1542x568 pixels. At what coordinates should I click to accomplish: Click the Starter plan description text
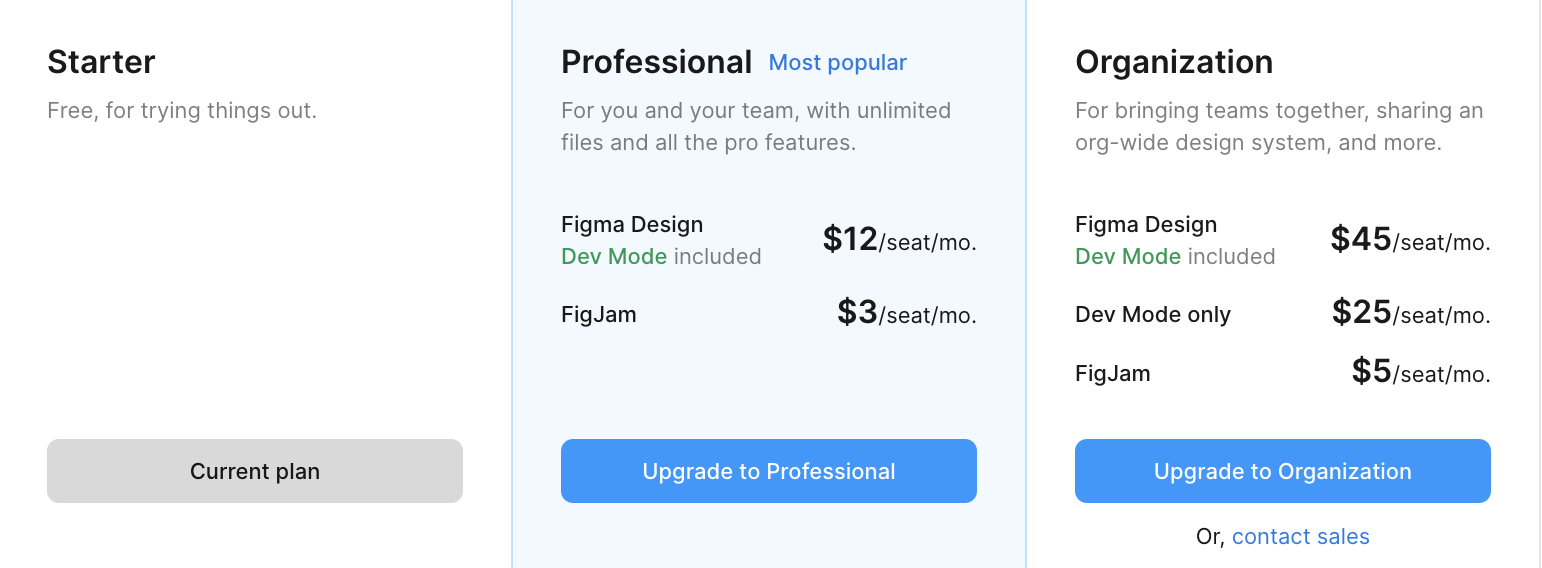182,110
